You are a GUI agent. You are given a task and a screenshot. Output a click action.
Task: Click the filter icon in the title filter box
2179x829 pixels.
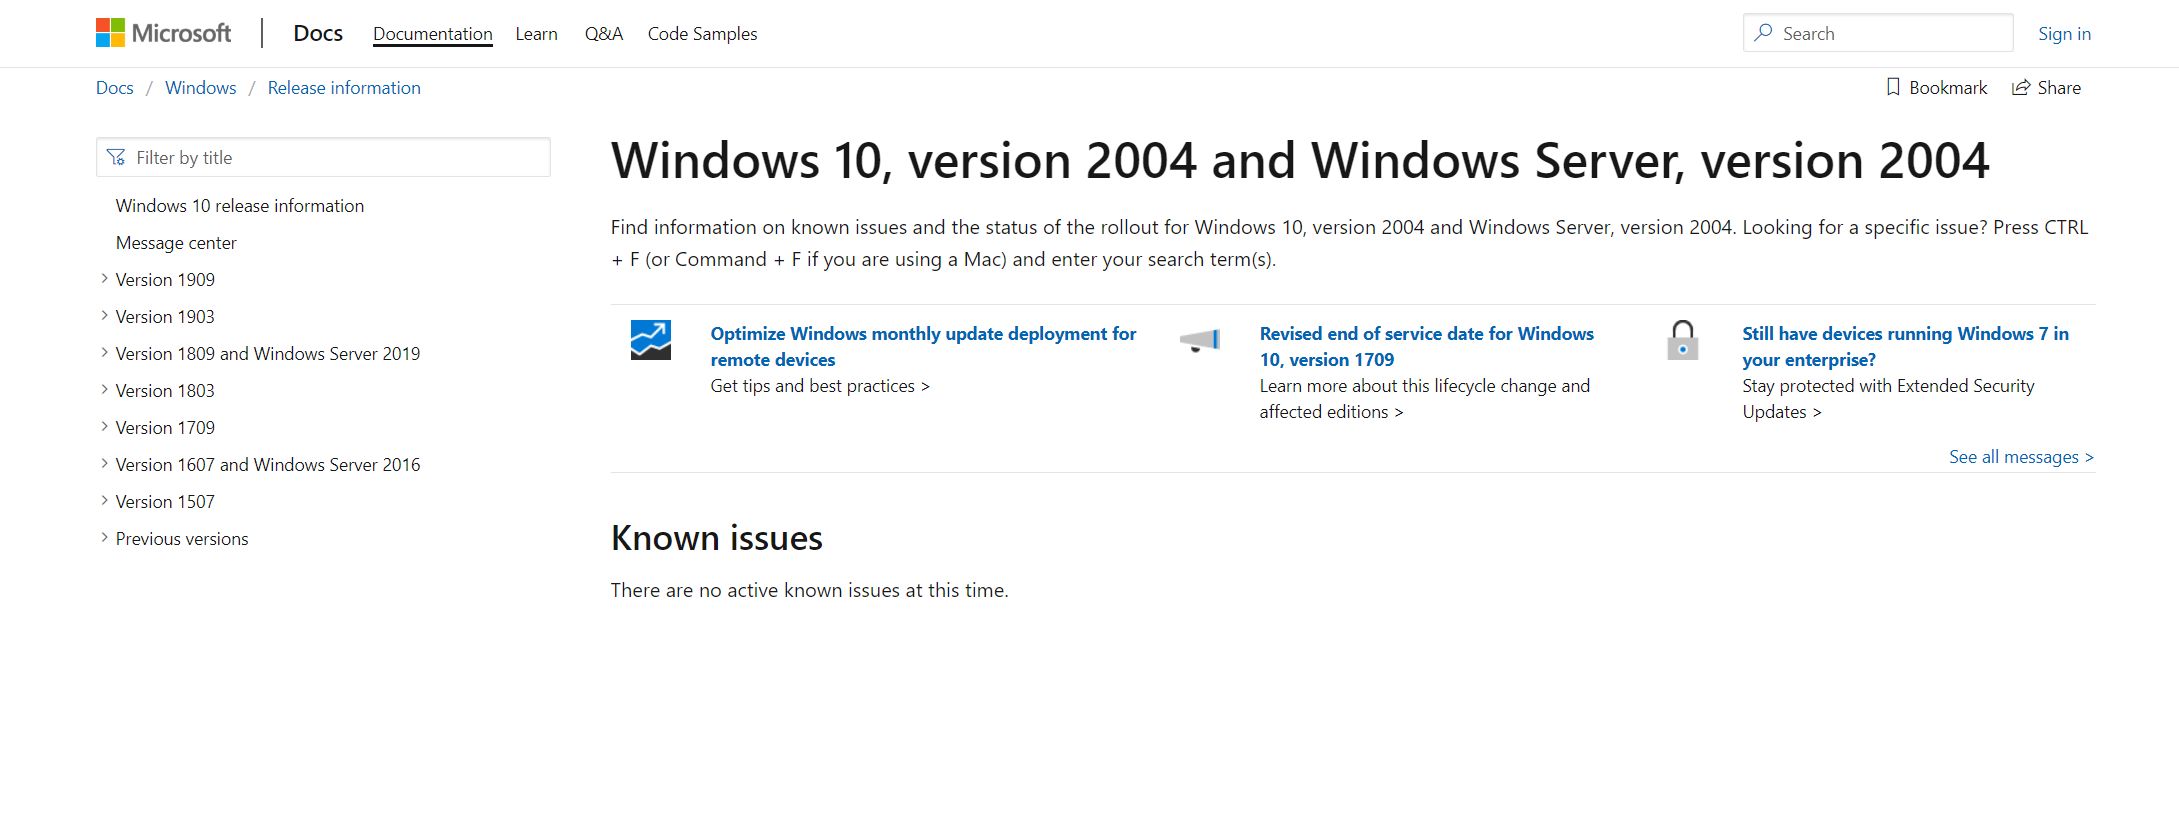pyautogui.click(x=116, y=157)
